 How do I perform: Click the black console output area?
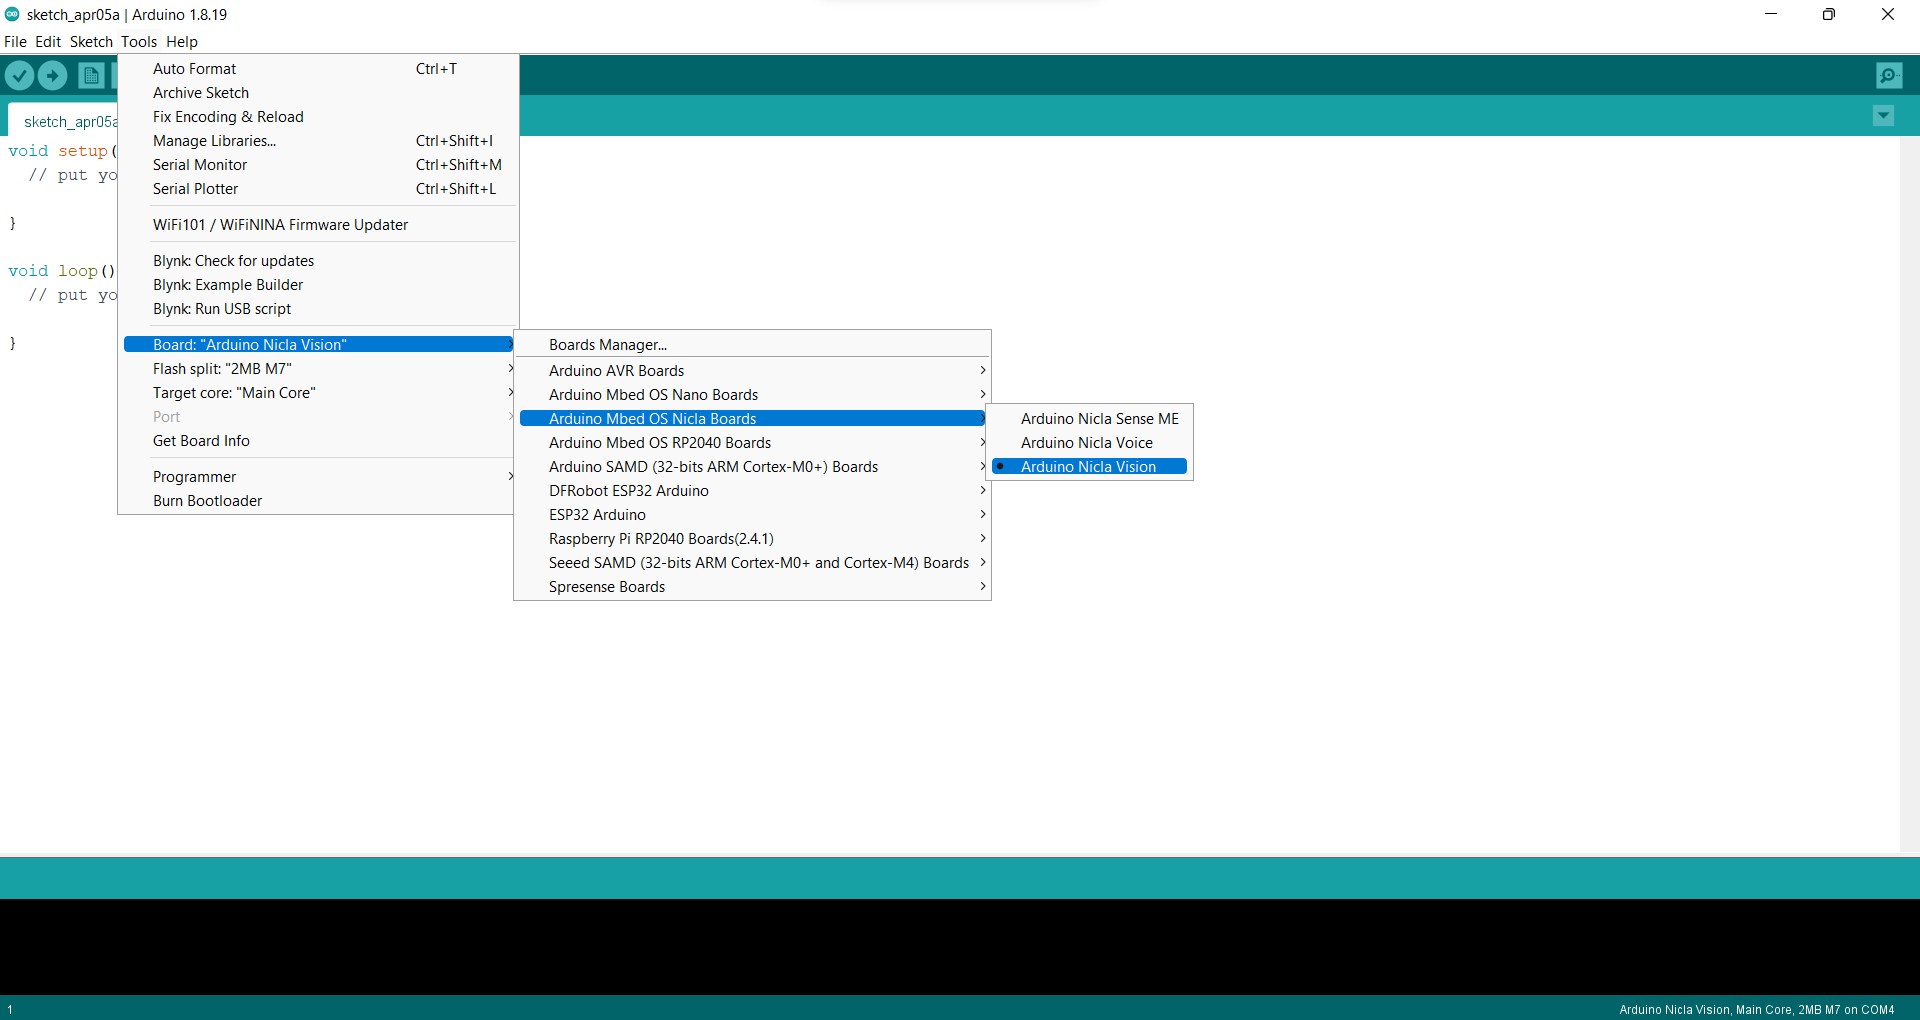960,946
